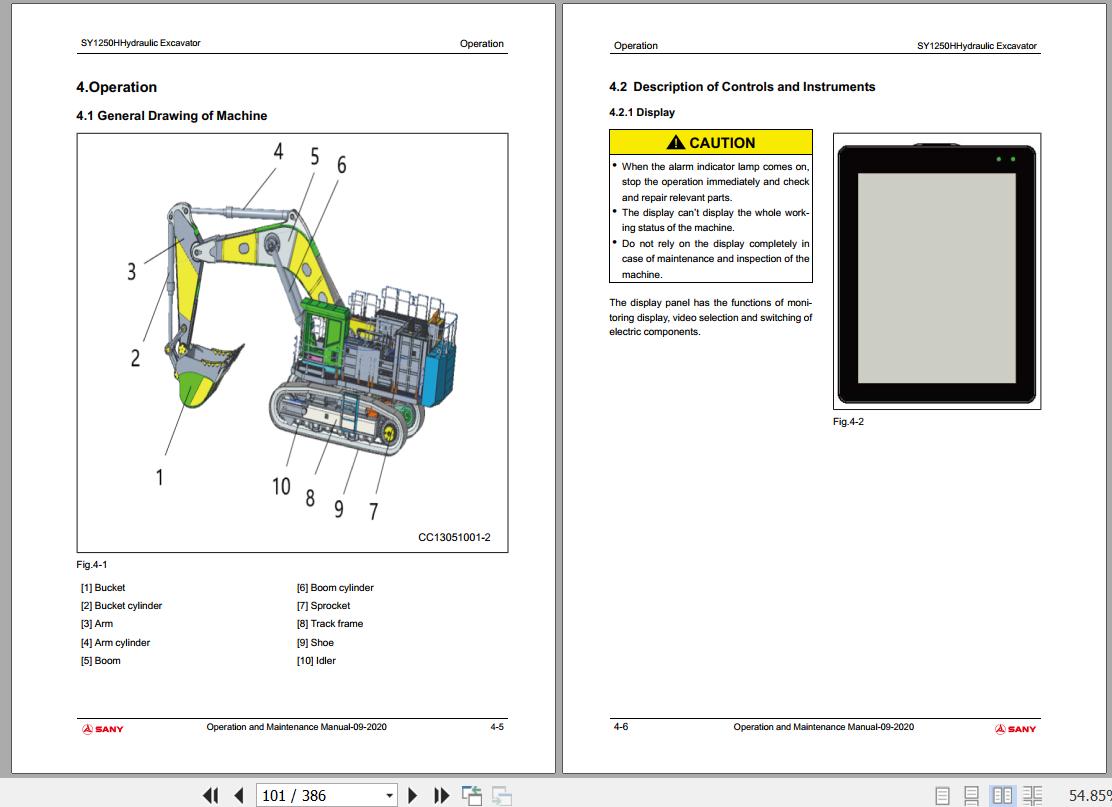Click left page header 'SY1250HHydraulic Excavator'

pos(140,43)
